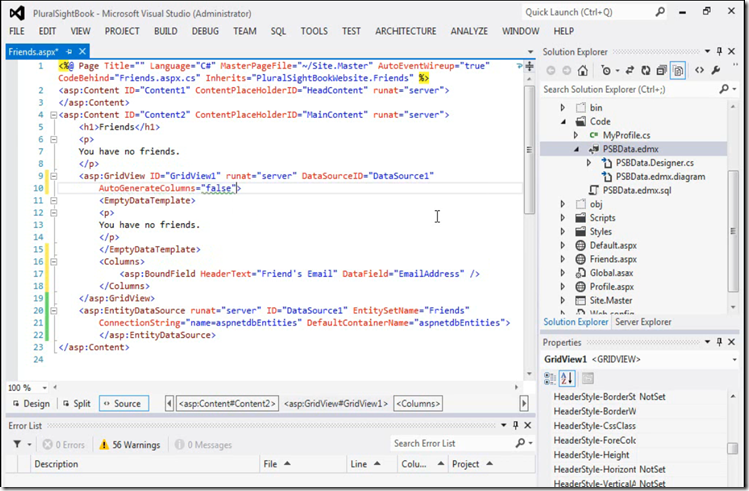
Task: Expand MyProfile.cs node
Action: (x=576, y=135)
